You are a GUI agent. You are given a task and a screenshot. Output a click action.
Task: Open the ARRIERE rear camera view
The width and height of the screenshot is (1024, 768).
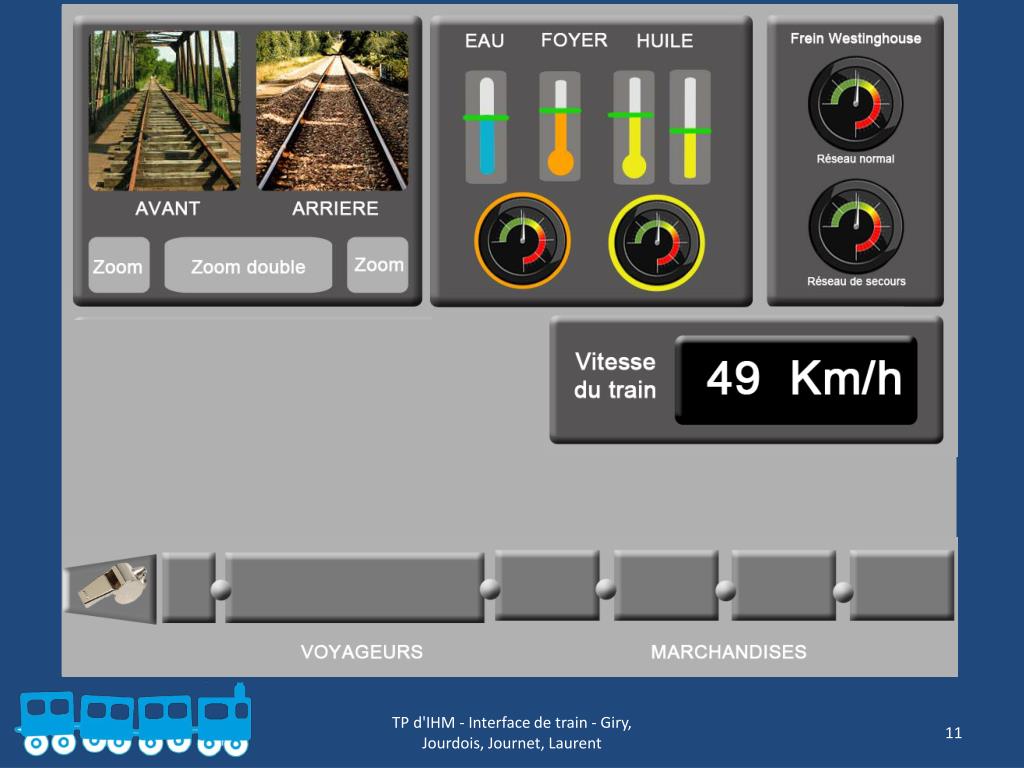pos(332,110)
